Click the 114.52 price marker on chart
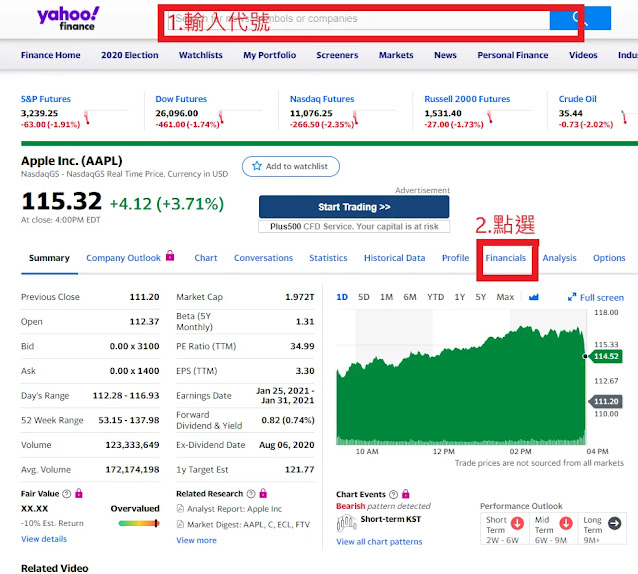The image size is (638, 574). 605,356
